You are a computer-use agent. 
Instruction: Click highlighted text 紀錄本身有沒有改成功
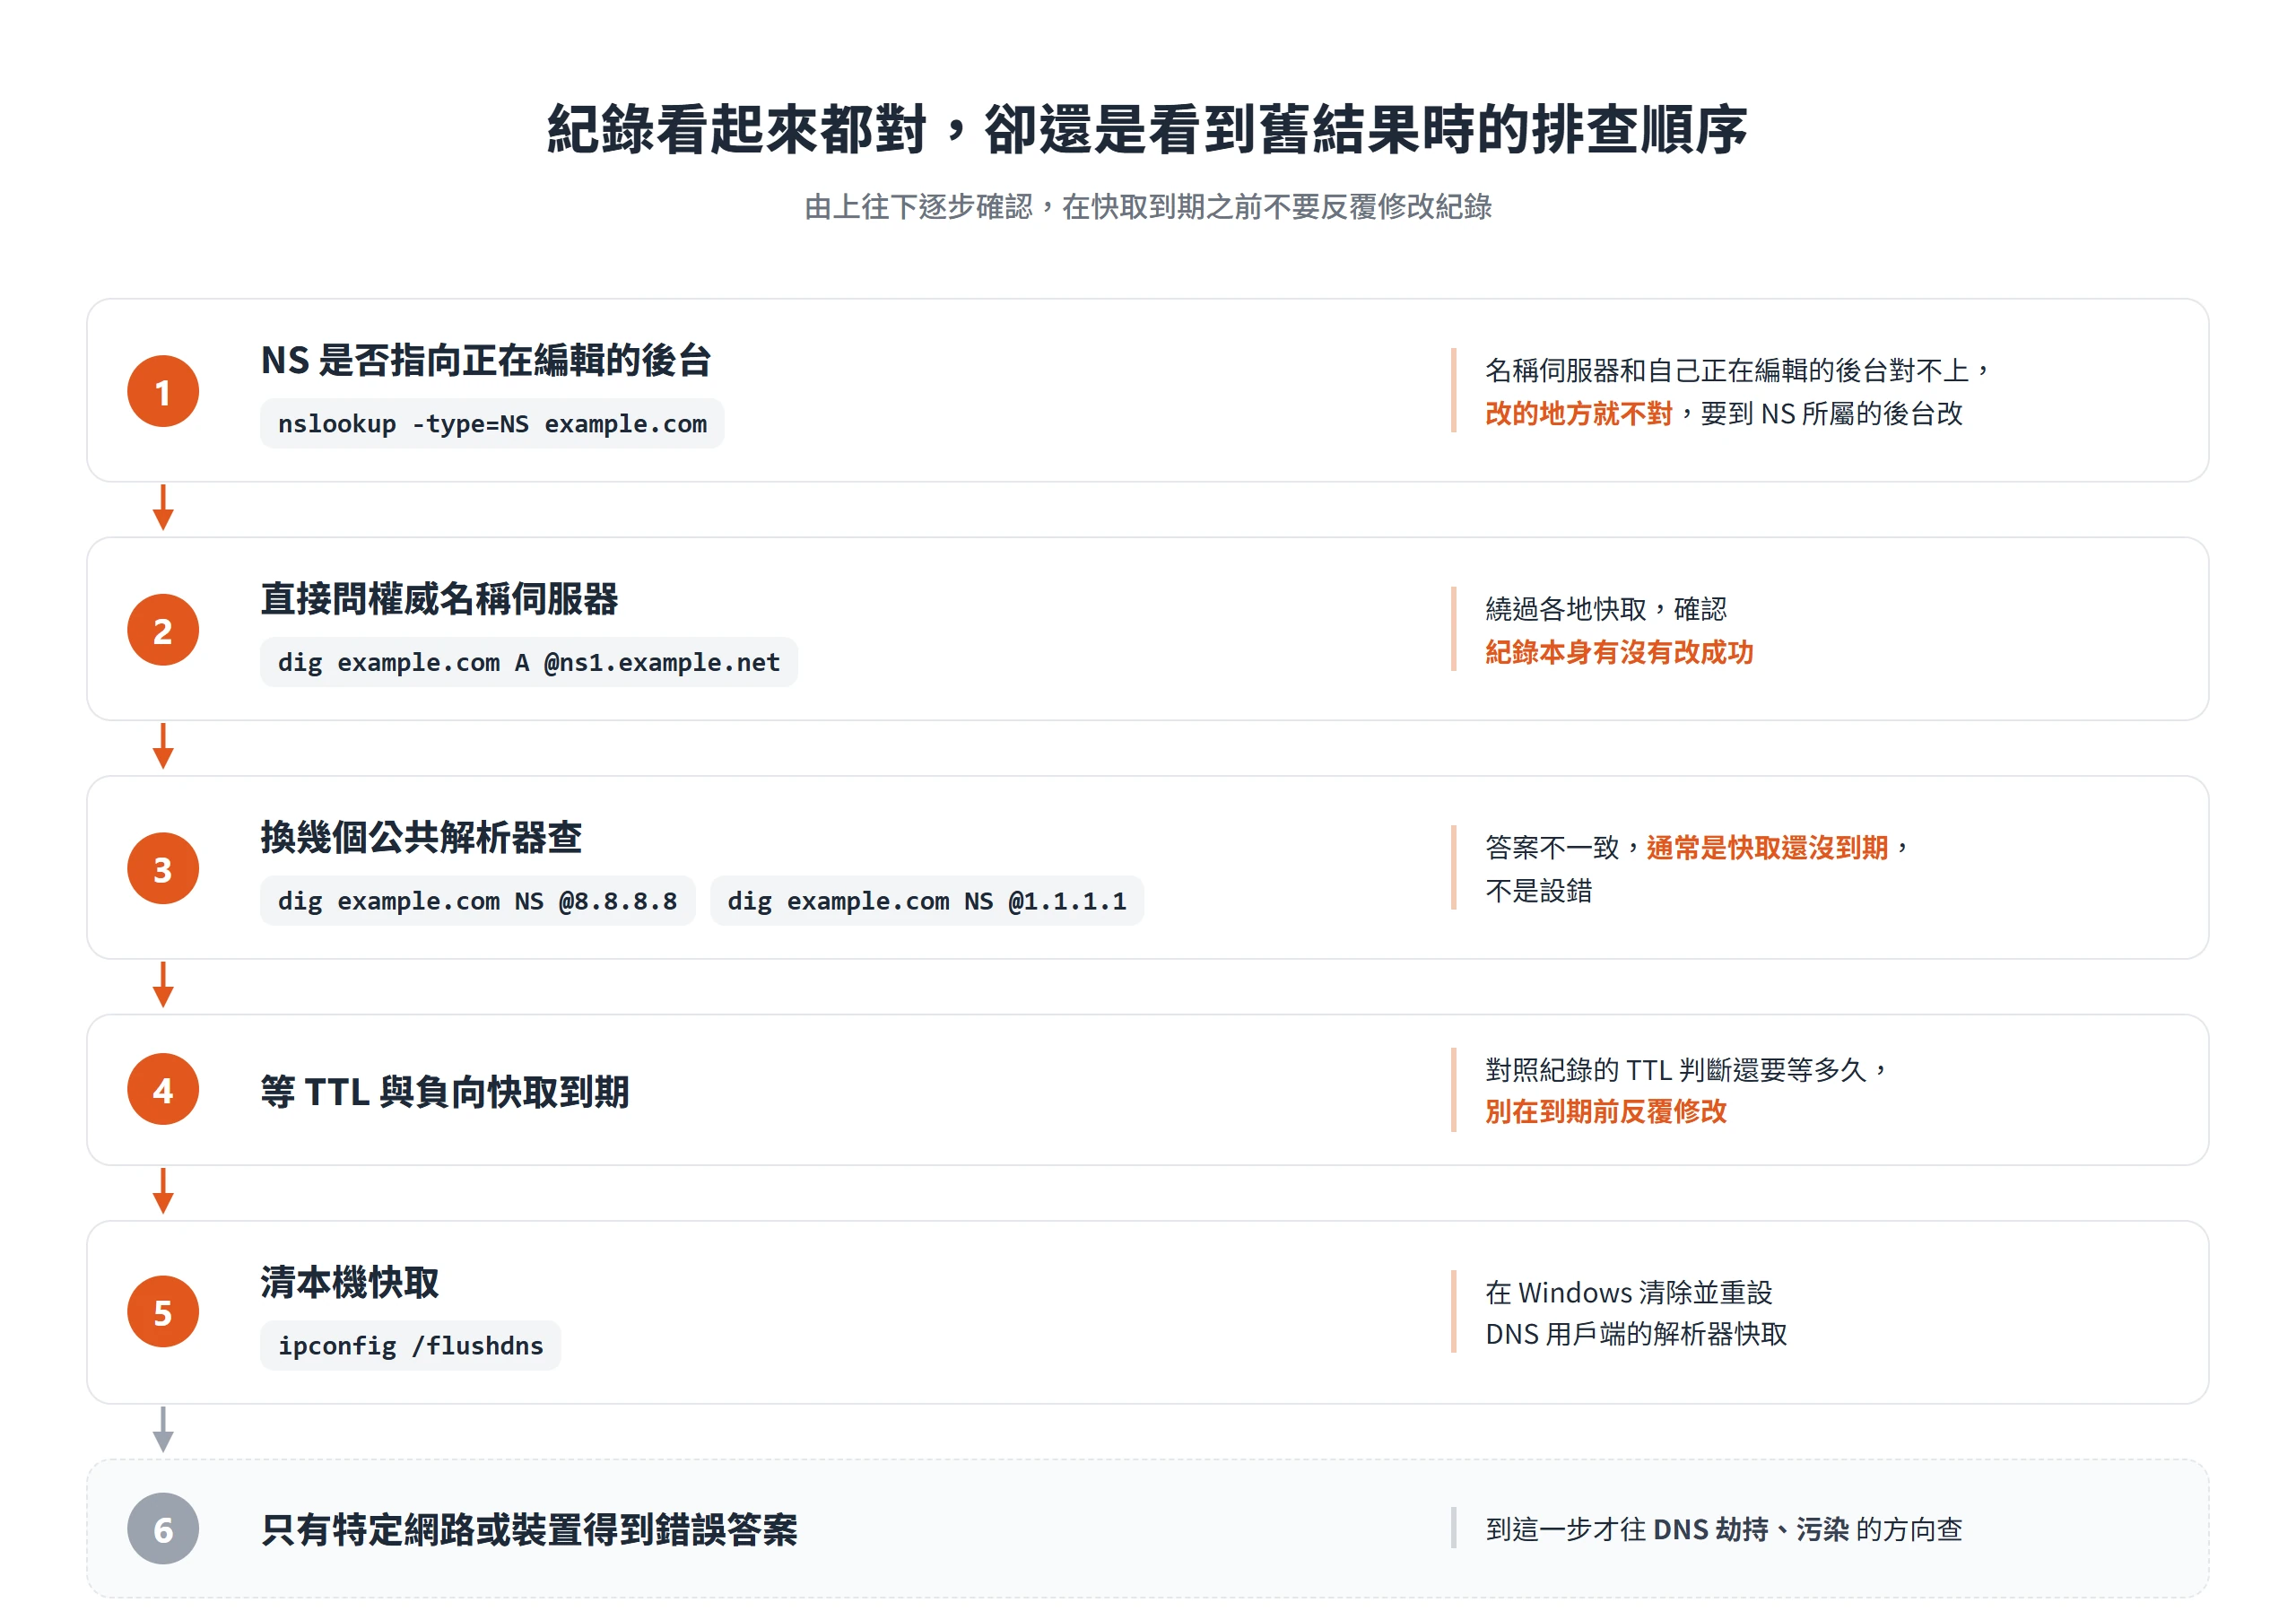(1619, 652)
